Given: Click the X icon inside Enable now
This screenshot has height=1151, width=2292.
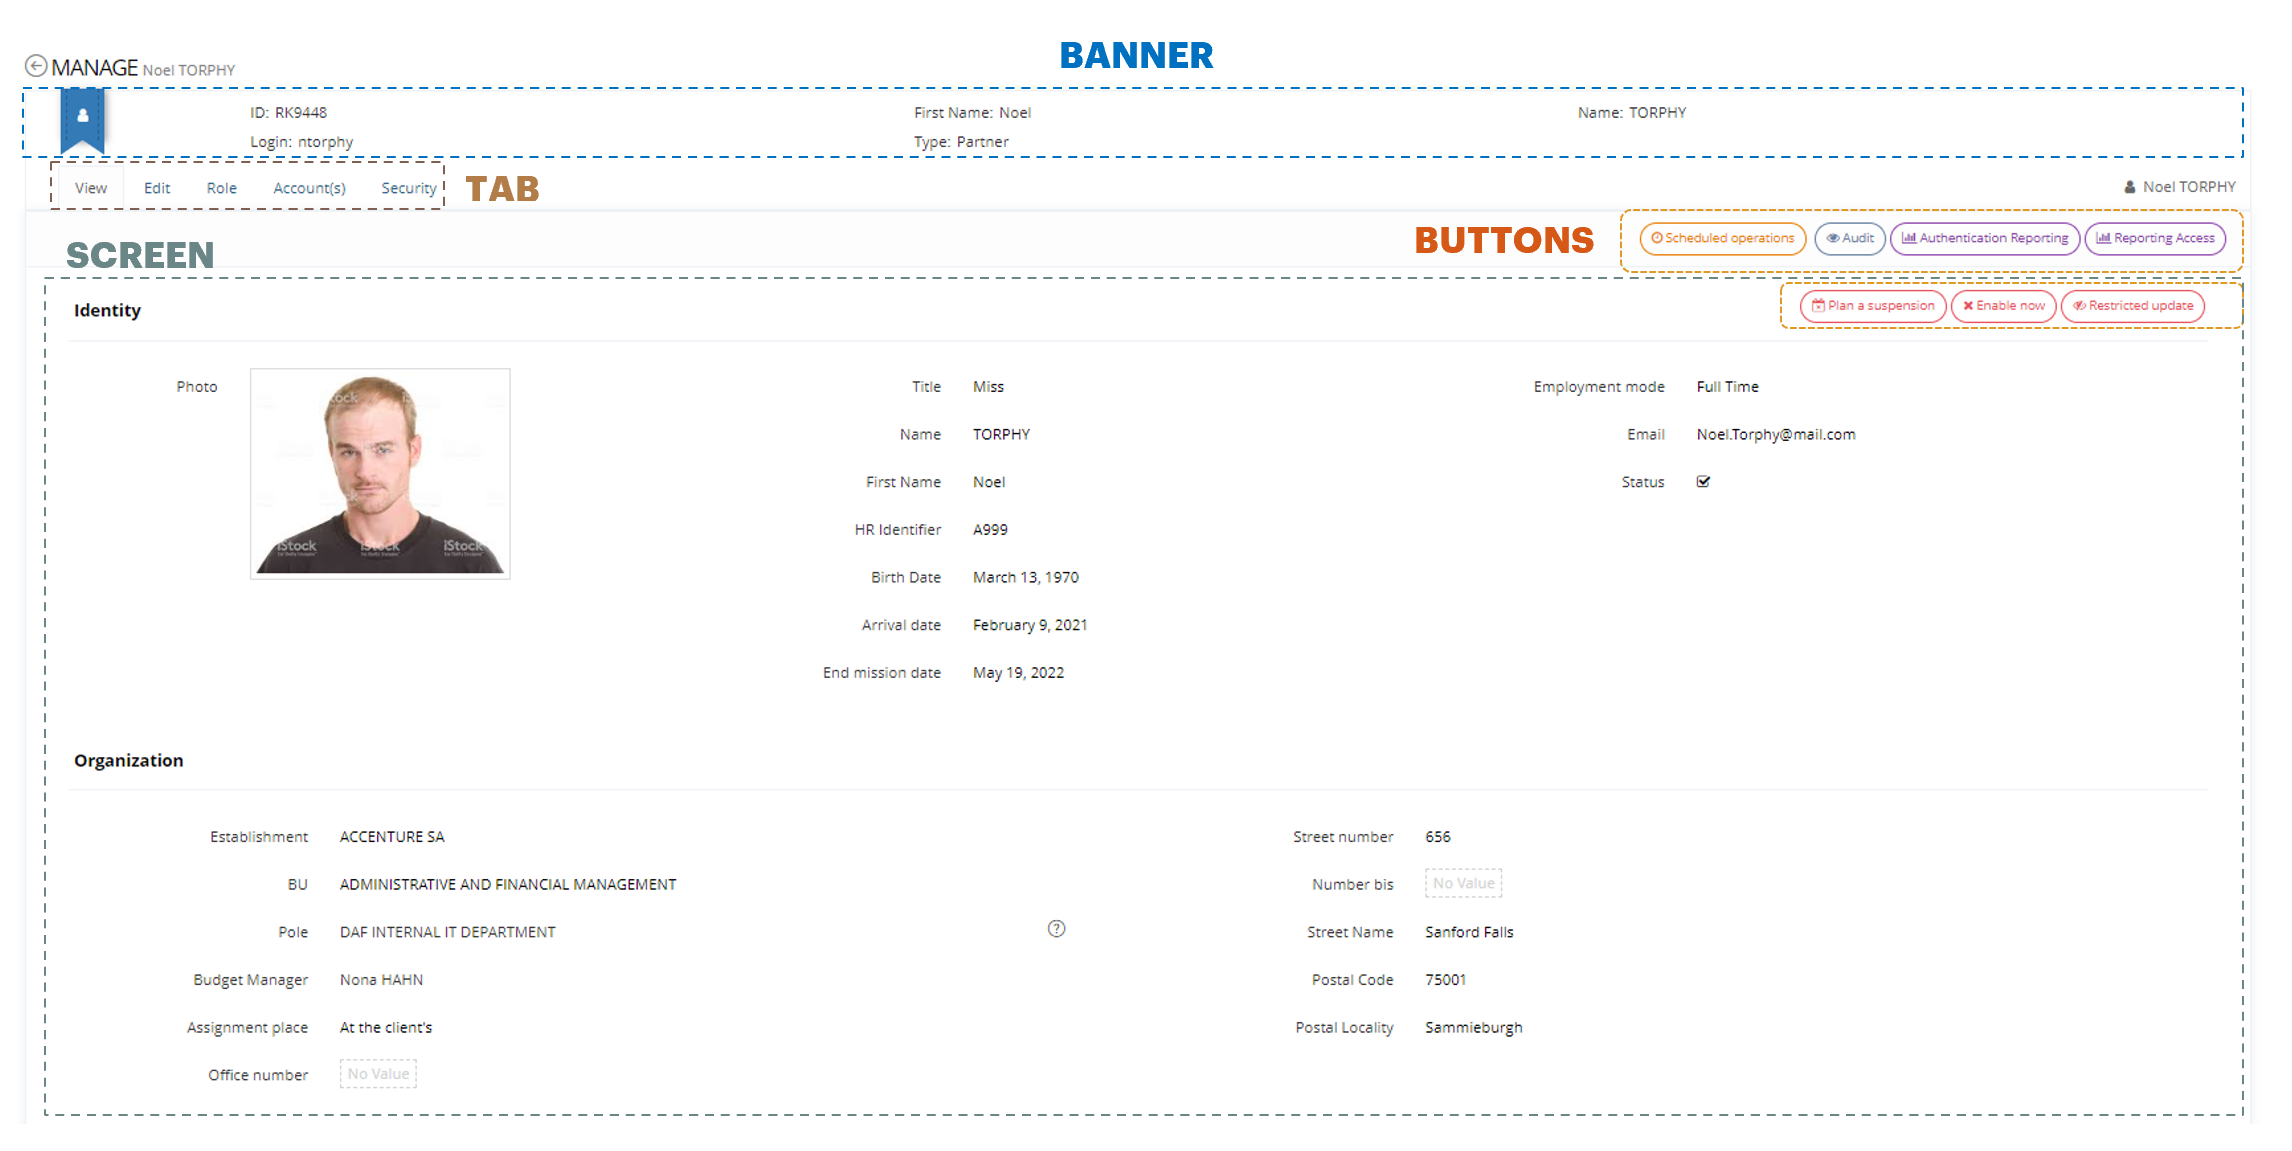Looking at the screenshot, I should click(x=1967, y=305).
